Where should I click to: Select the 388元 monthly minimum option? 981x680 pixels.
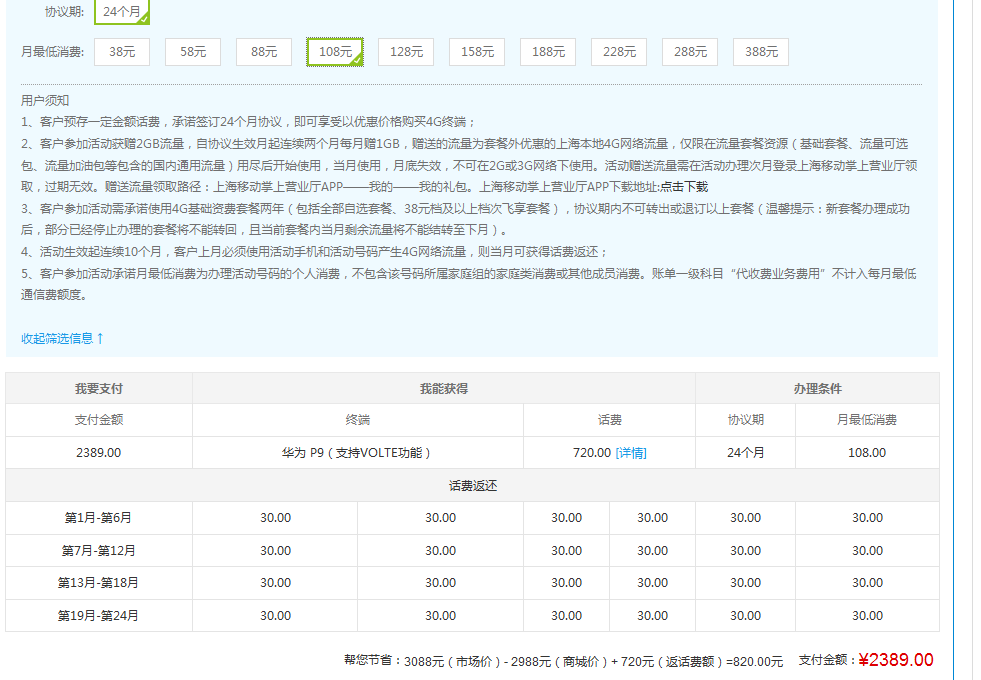pyautogui.click(x=761, y=52)
